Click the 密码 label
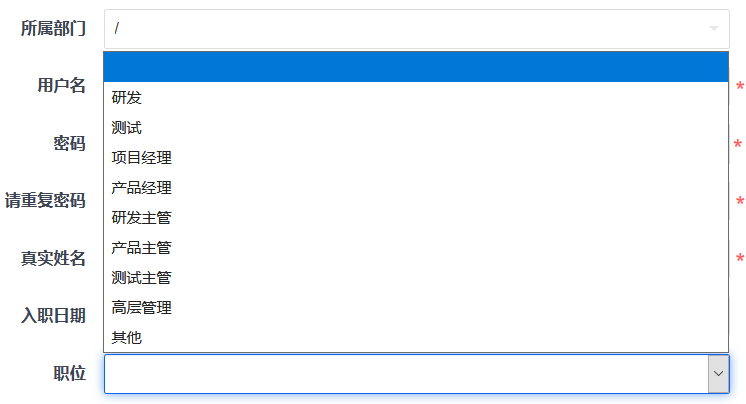746x404 pixels. click(69, 144)
